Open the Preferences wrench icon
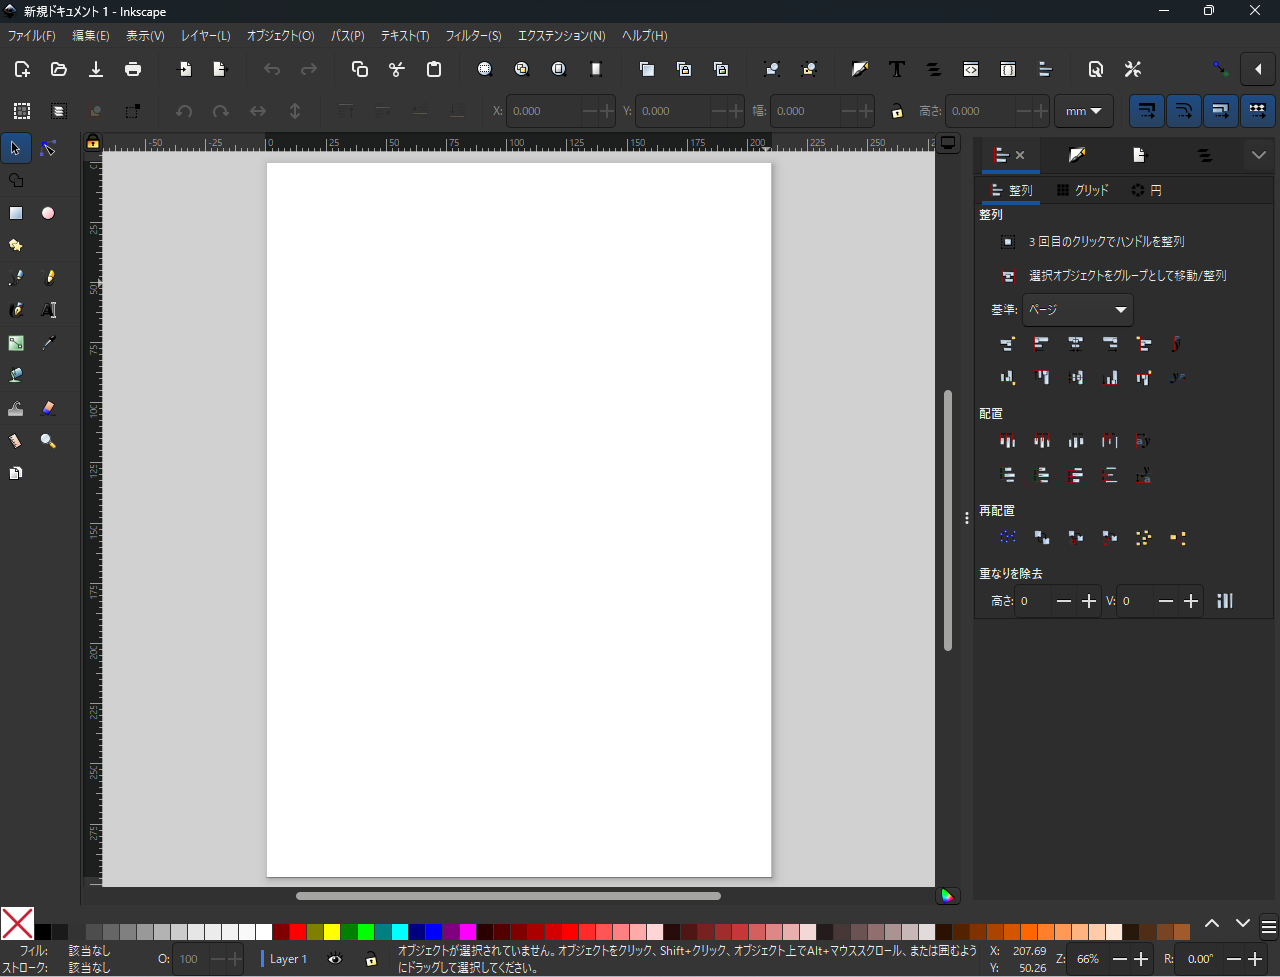The width and height of the screenshot is (1280, 977). (x=1133, y=69)
